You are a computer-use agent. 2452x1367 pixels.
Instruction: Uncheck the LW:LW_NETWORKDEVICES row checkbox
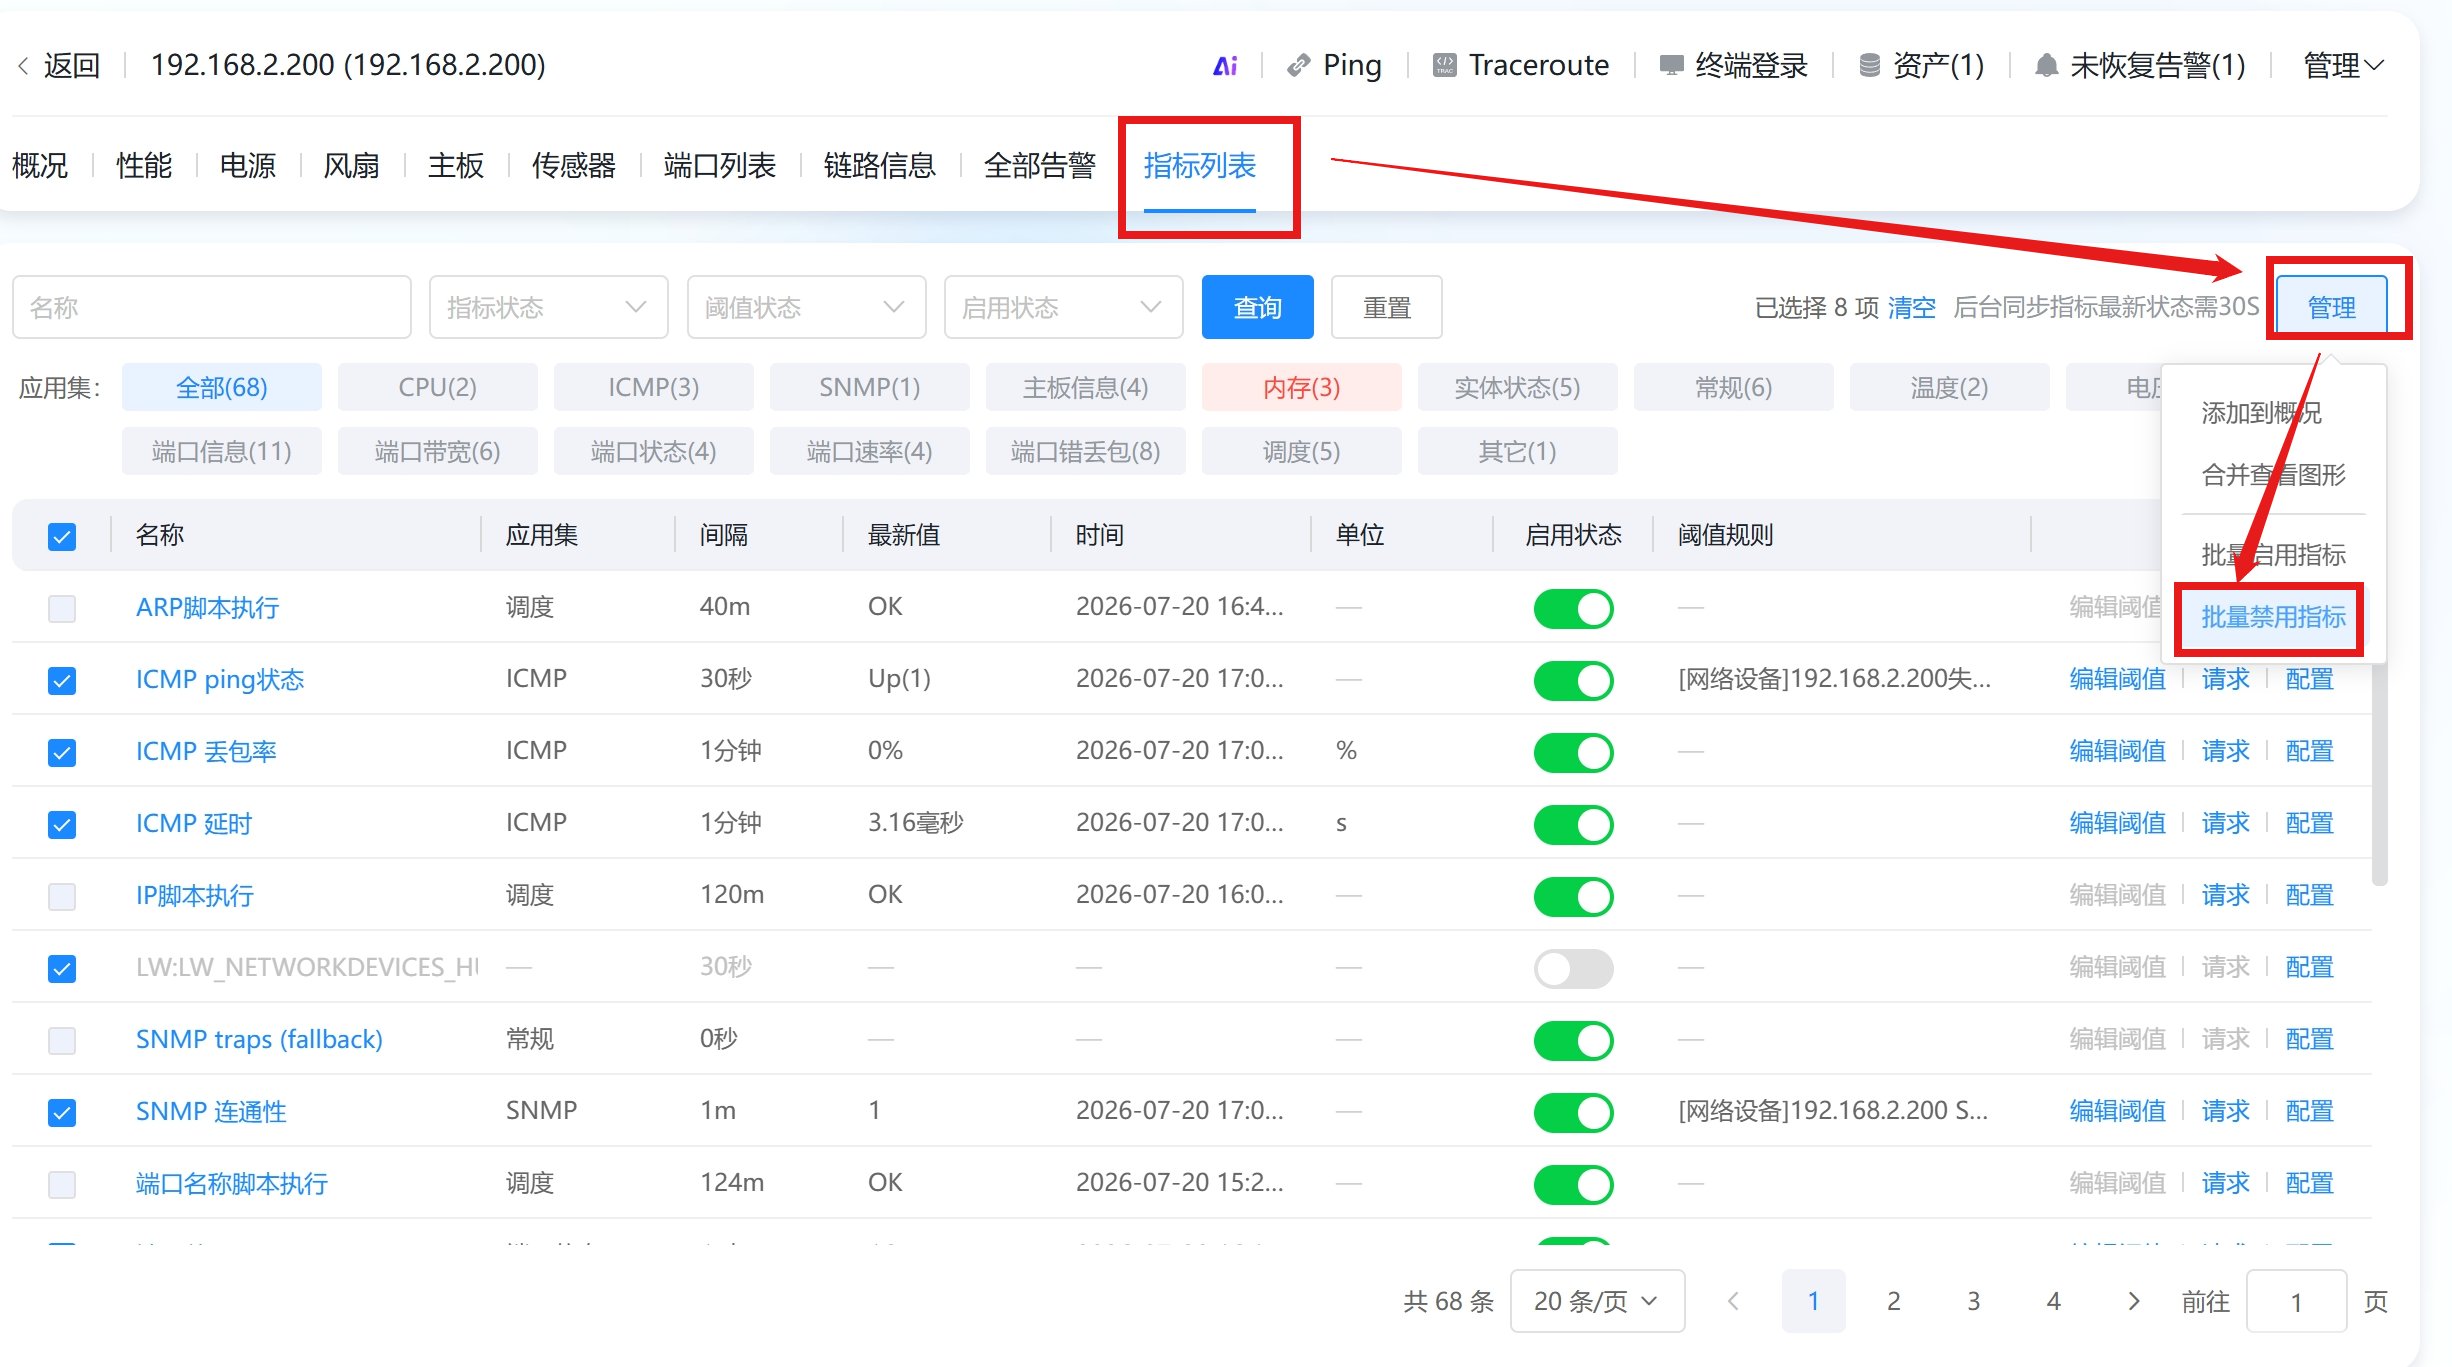coord(62,968)
